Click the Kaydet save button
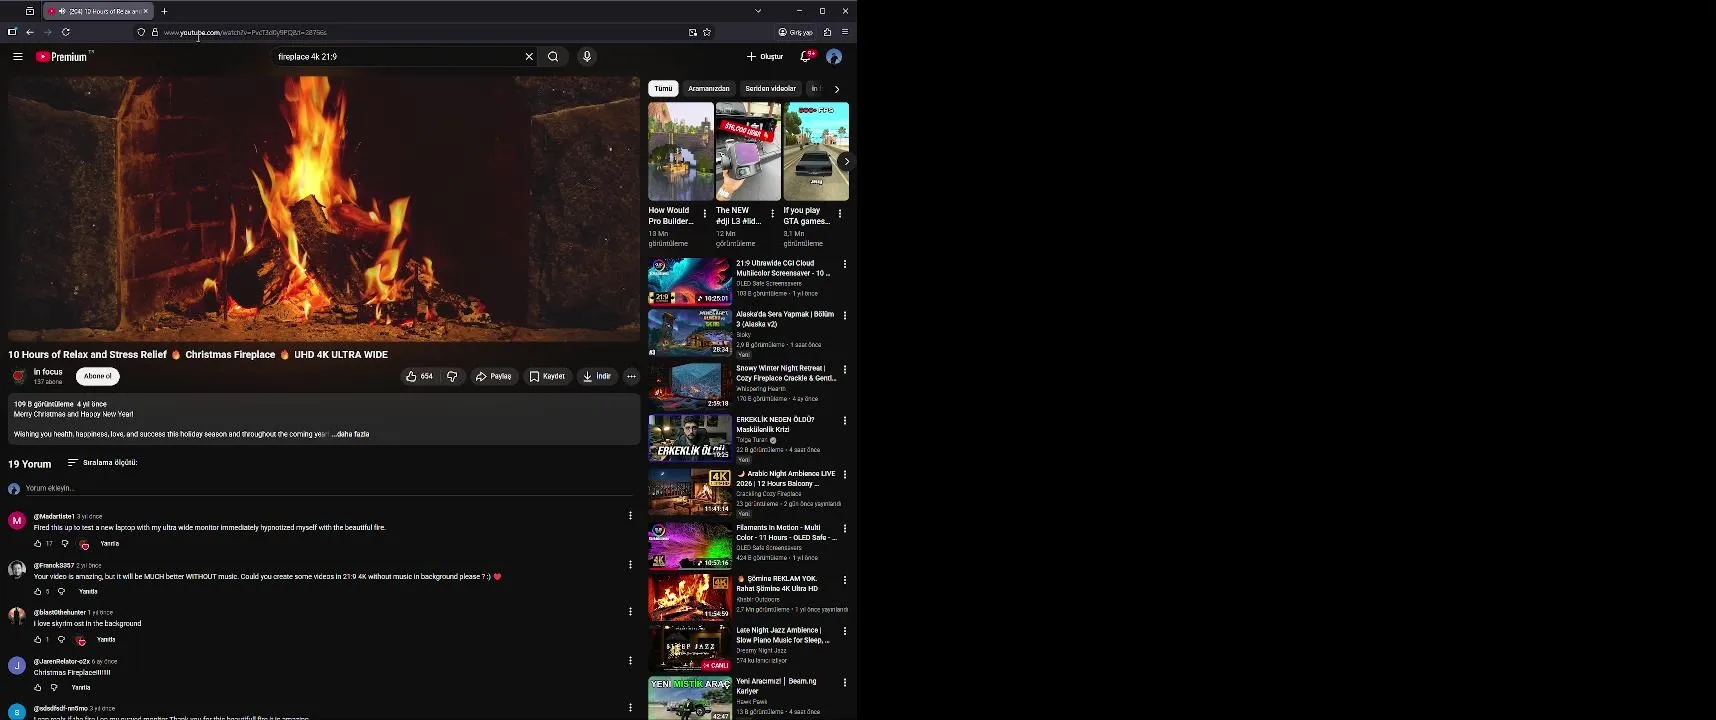The height and width of the screenshot is (720, 1716). 547,376
